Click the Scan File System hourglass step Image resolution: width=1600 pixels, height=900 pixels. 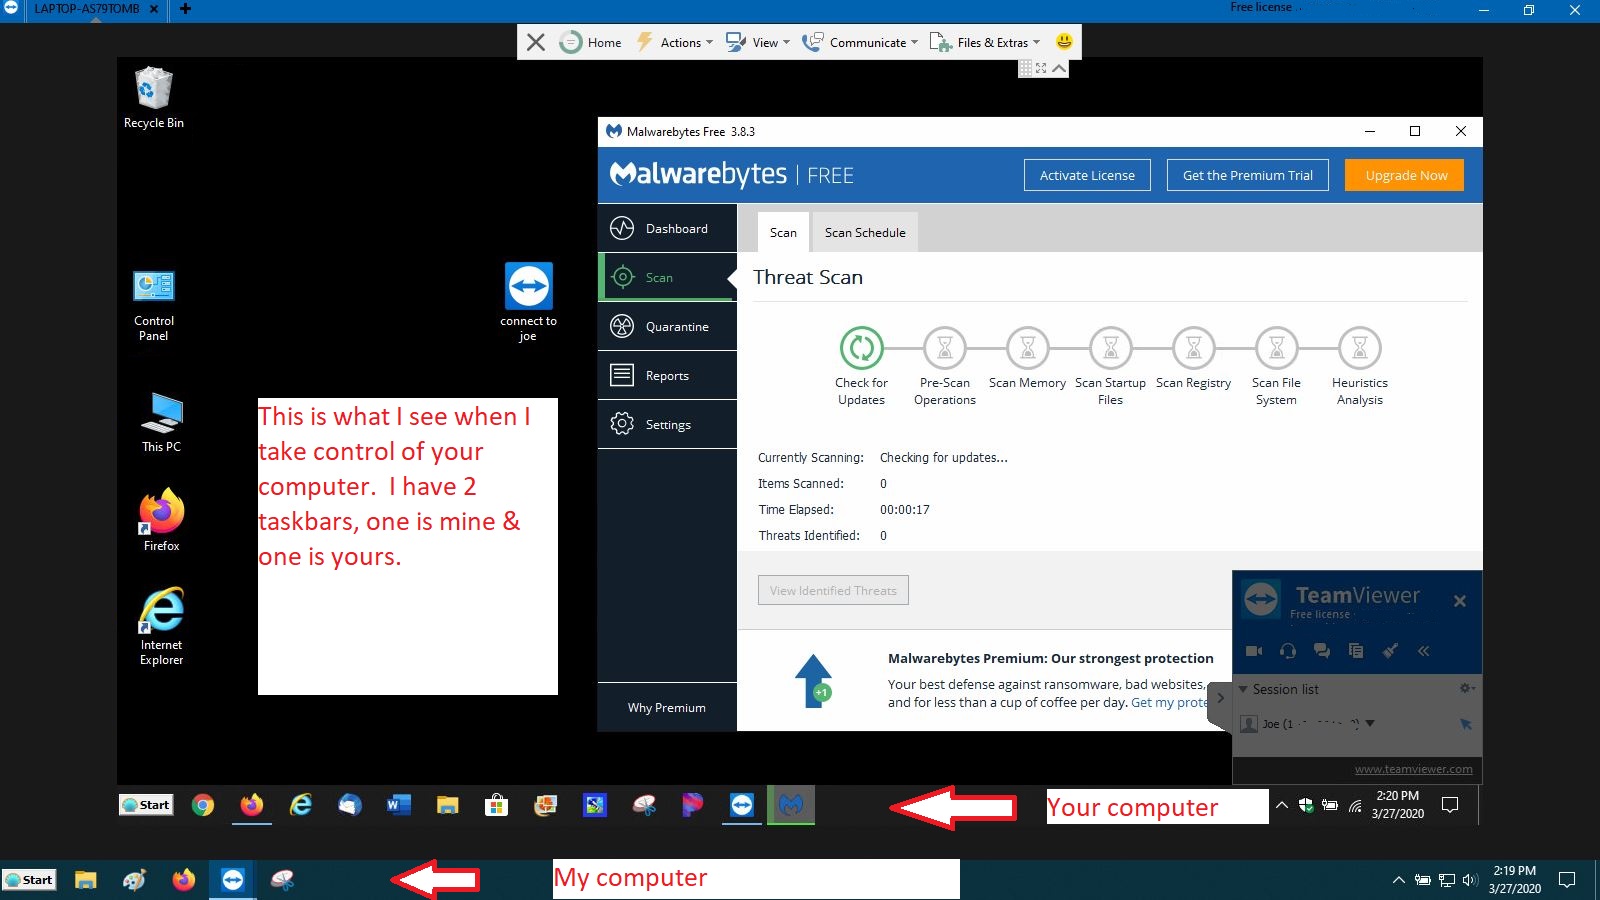pyautogui.click(x=1276, y=348)
